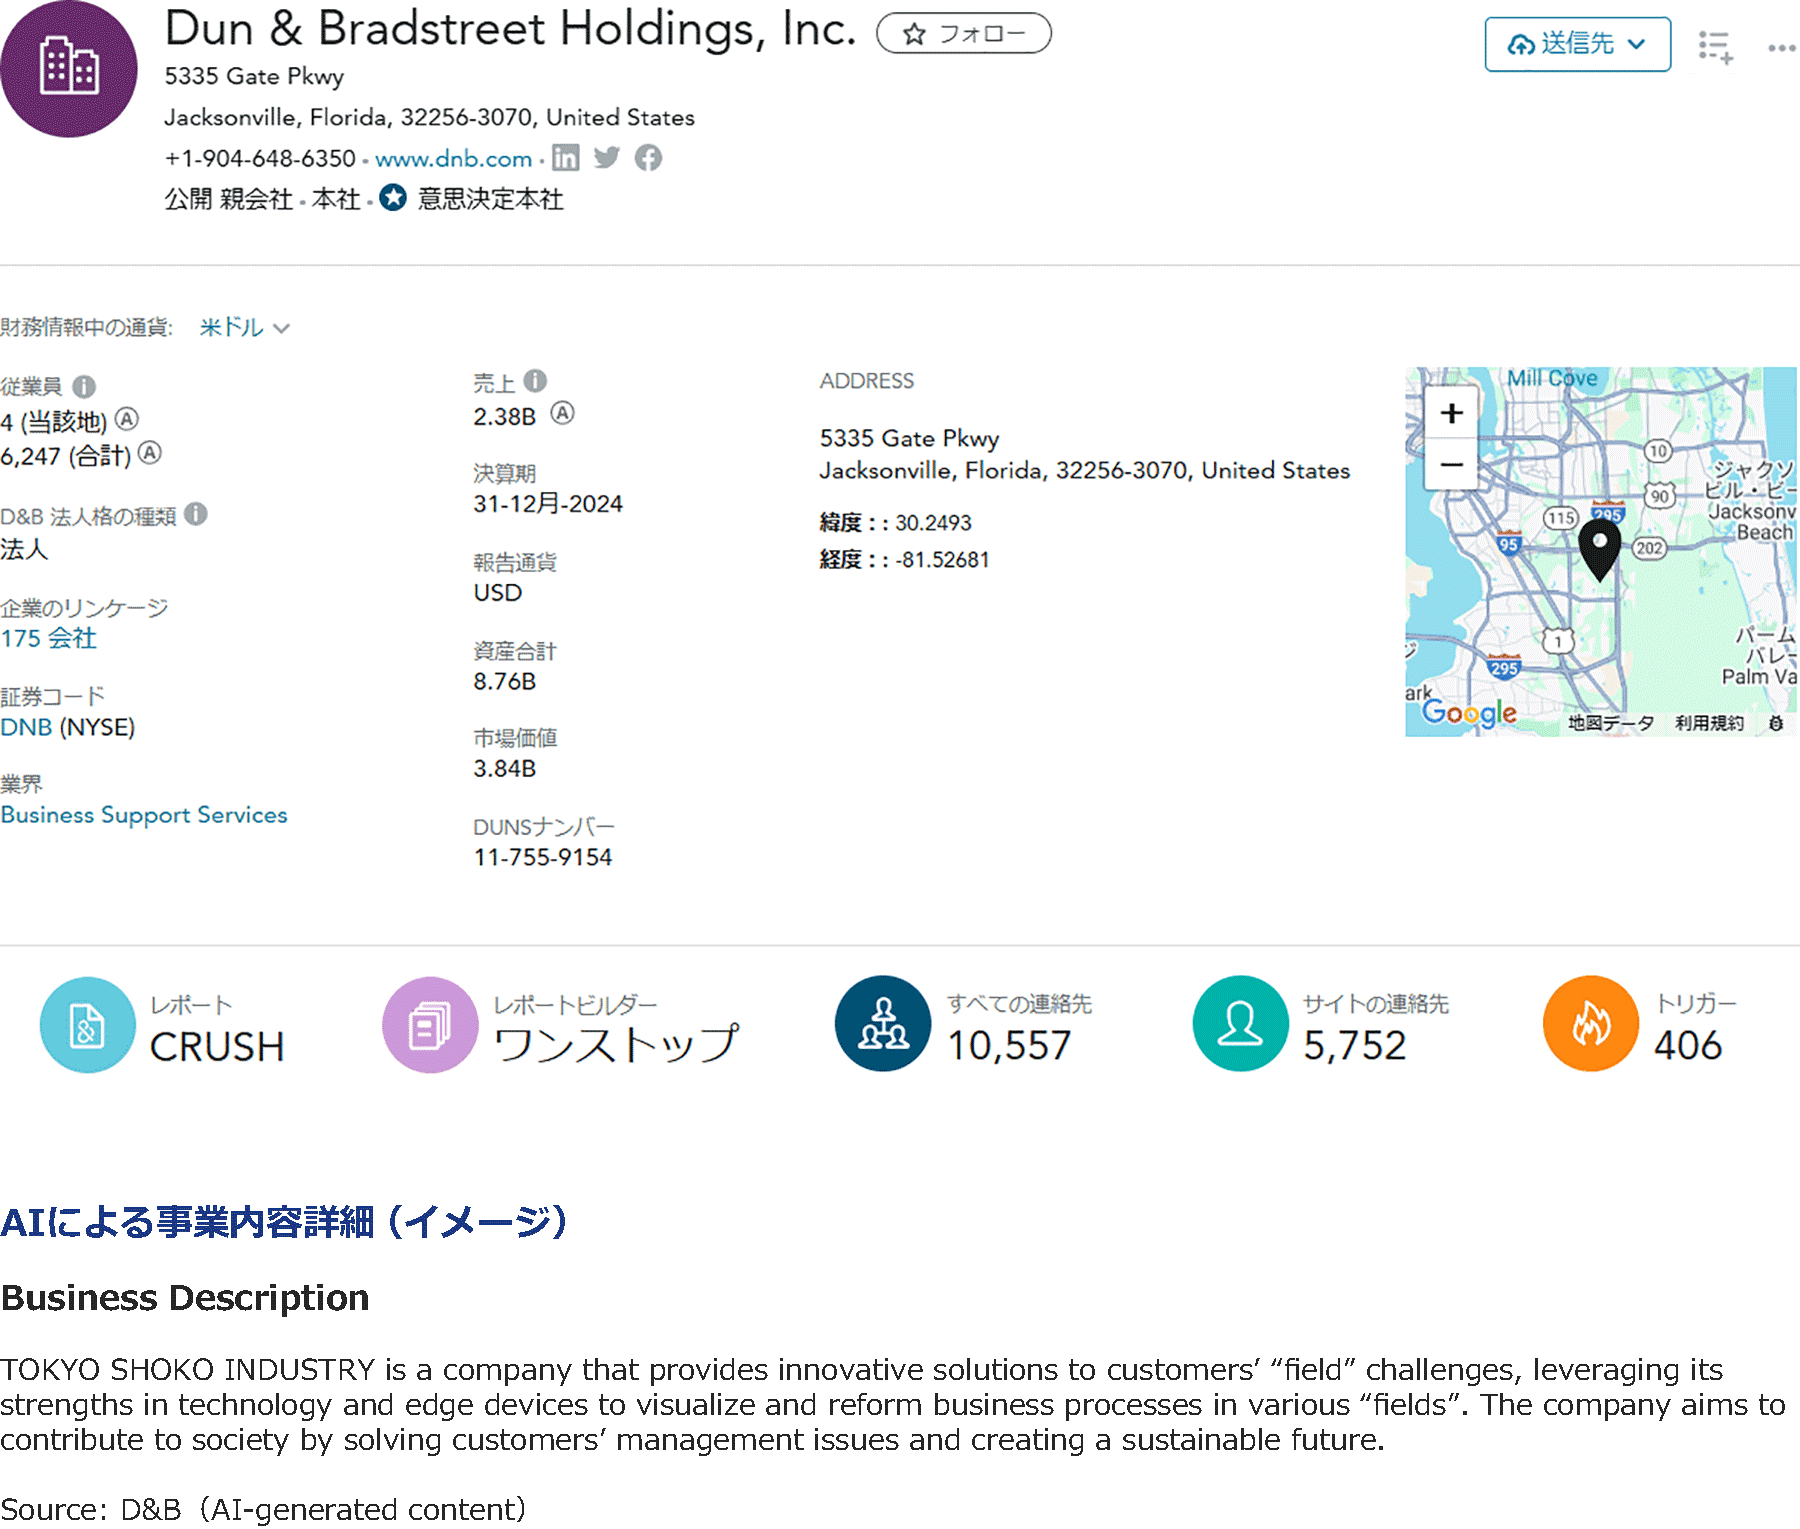Viewport: 1800px width, 1529px height.
Task: Open the Facebook icon
Action: coord(649,158)
